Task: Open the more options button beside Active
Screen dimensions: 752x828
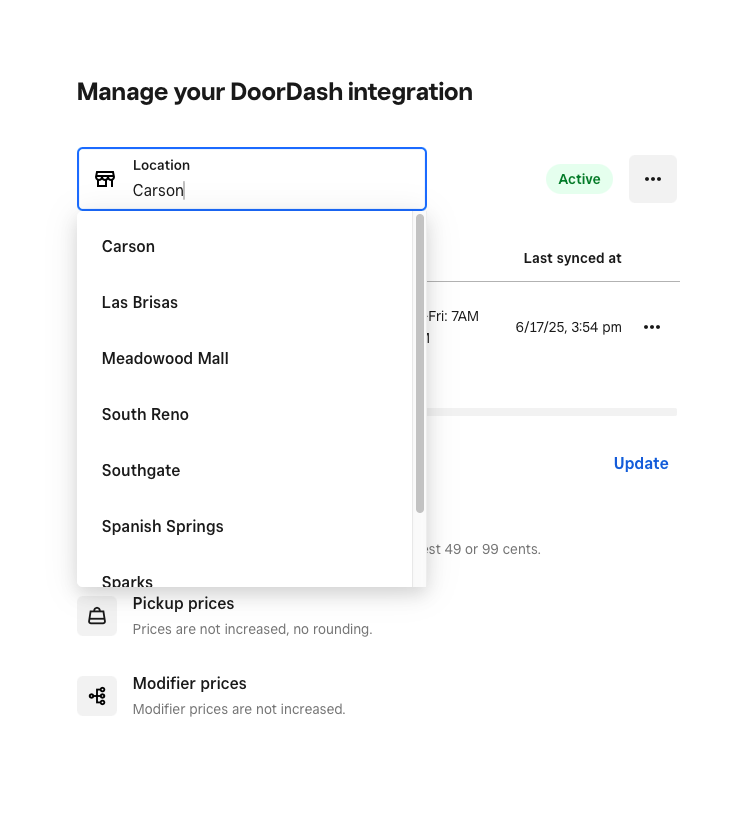Action: tap(652, 179)
